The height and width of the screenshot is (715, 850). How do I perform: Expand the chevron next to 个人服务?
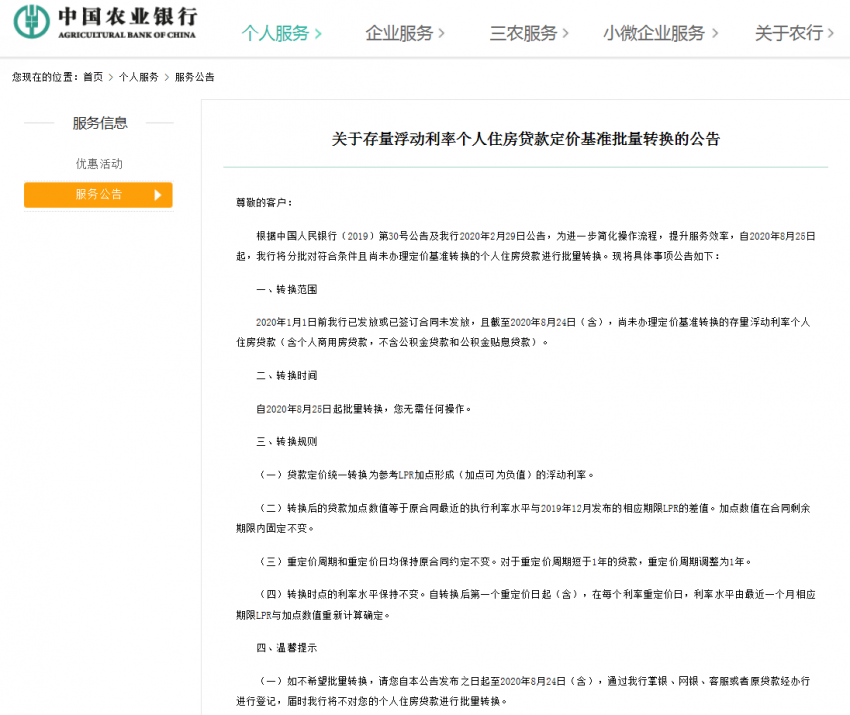317,33
